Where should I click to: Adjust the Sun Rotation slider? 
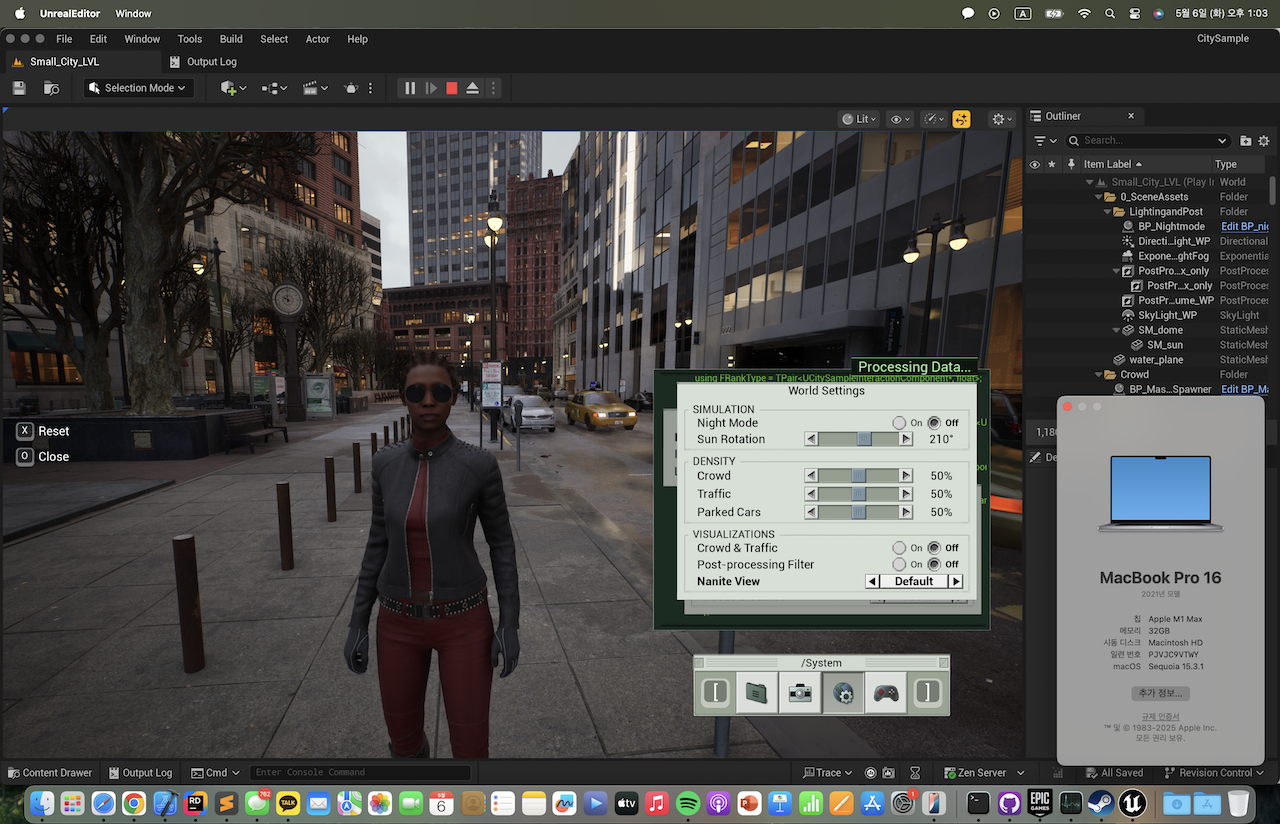coord(859,439)
